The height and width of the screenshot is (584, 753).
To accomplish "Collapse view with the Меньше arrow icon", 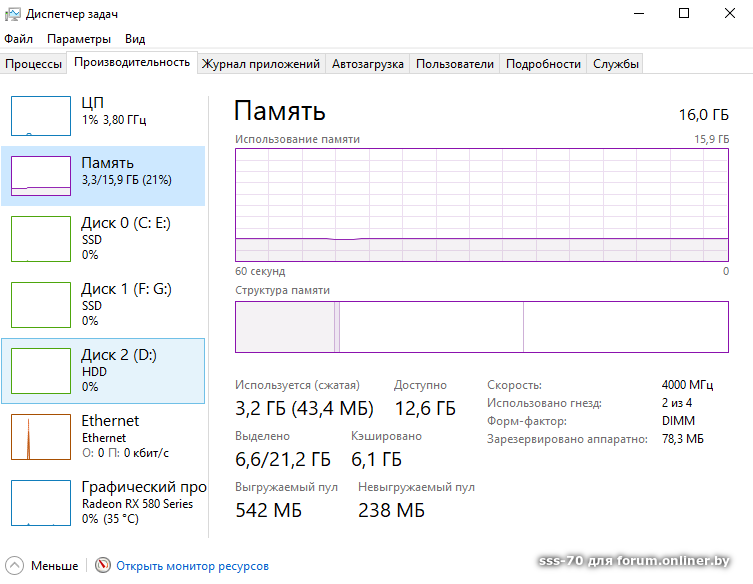I will (16, 566).
